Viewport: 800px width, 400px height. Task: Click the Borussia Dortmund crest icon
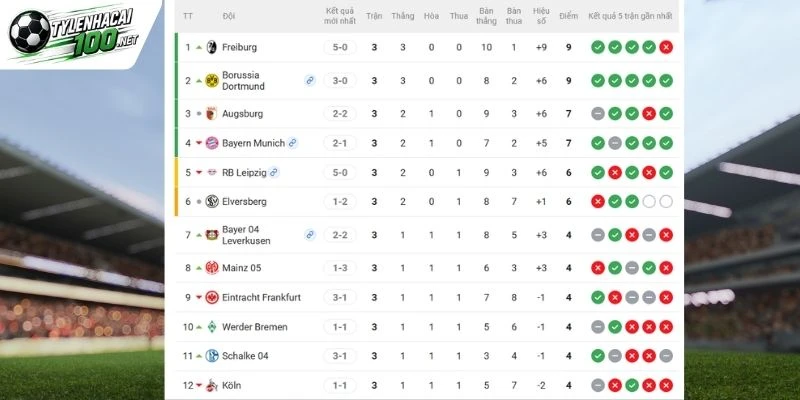tap(212, 81)
